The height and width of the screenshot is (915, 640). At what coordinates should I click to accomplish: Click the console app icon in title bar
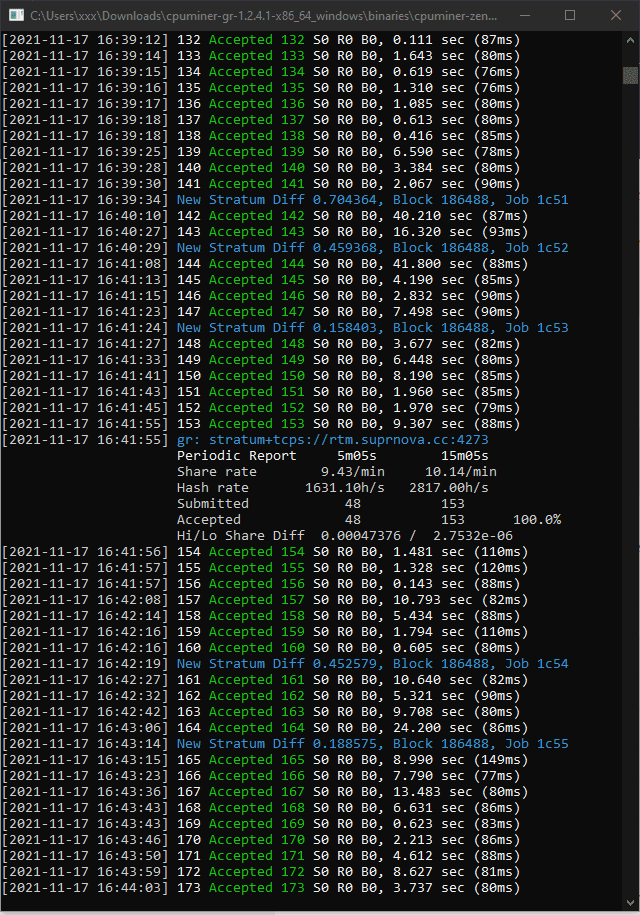[x=16, y=15]
